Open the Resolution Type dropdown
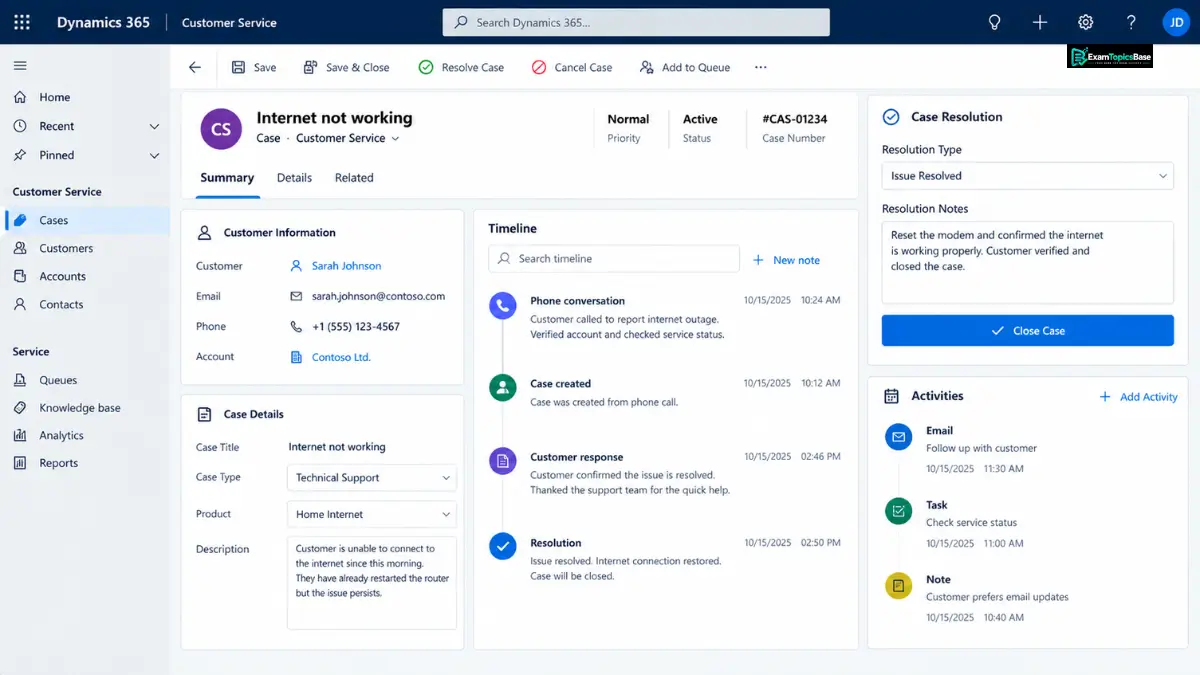Screen dimensions: 1200x675 point(1027,176)
